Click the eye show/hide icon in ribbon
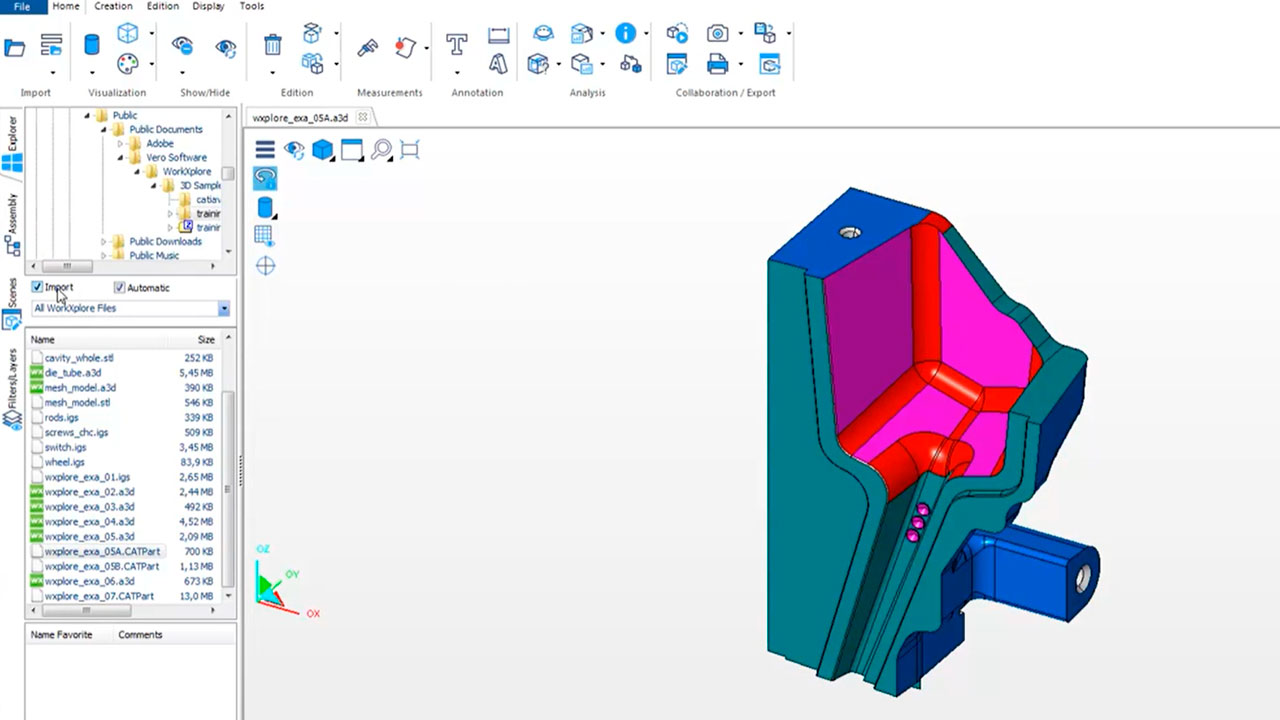 pyautogui.click(x=226, y=47)
